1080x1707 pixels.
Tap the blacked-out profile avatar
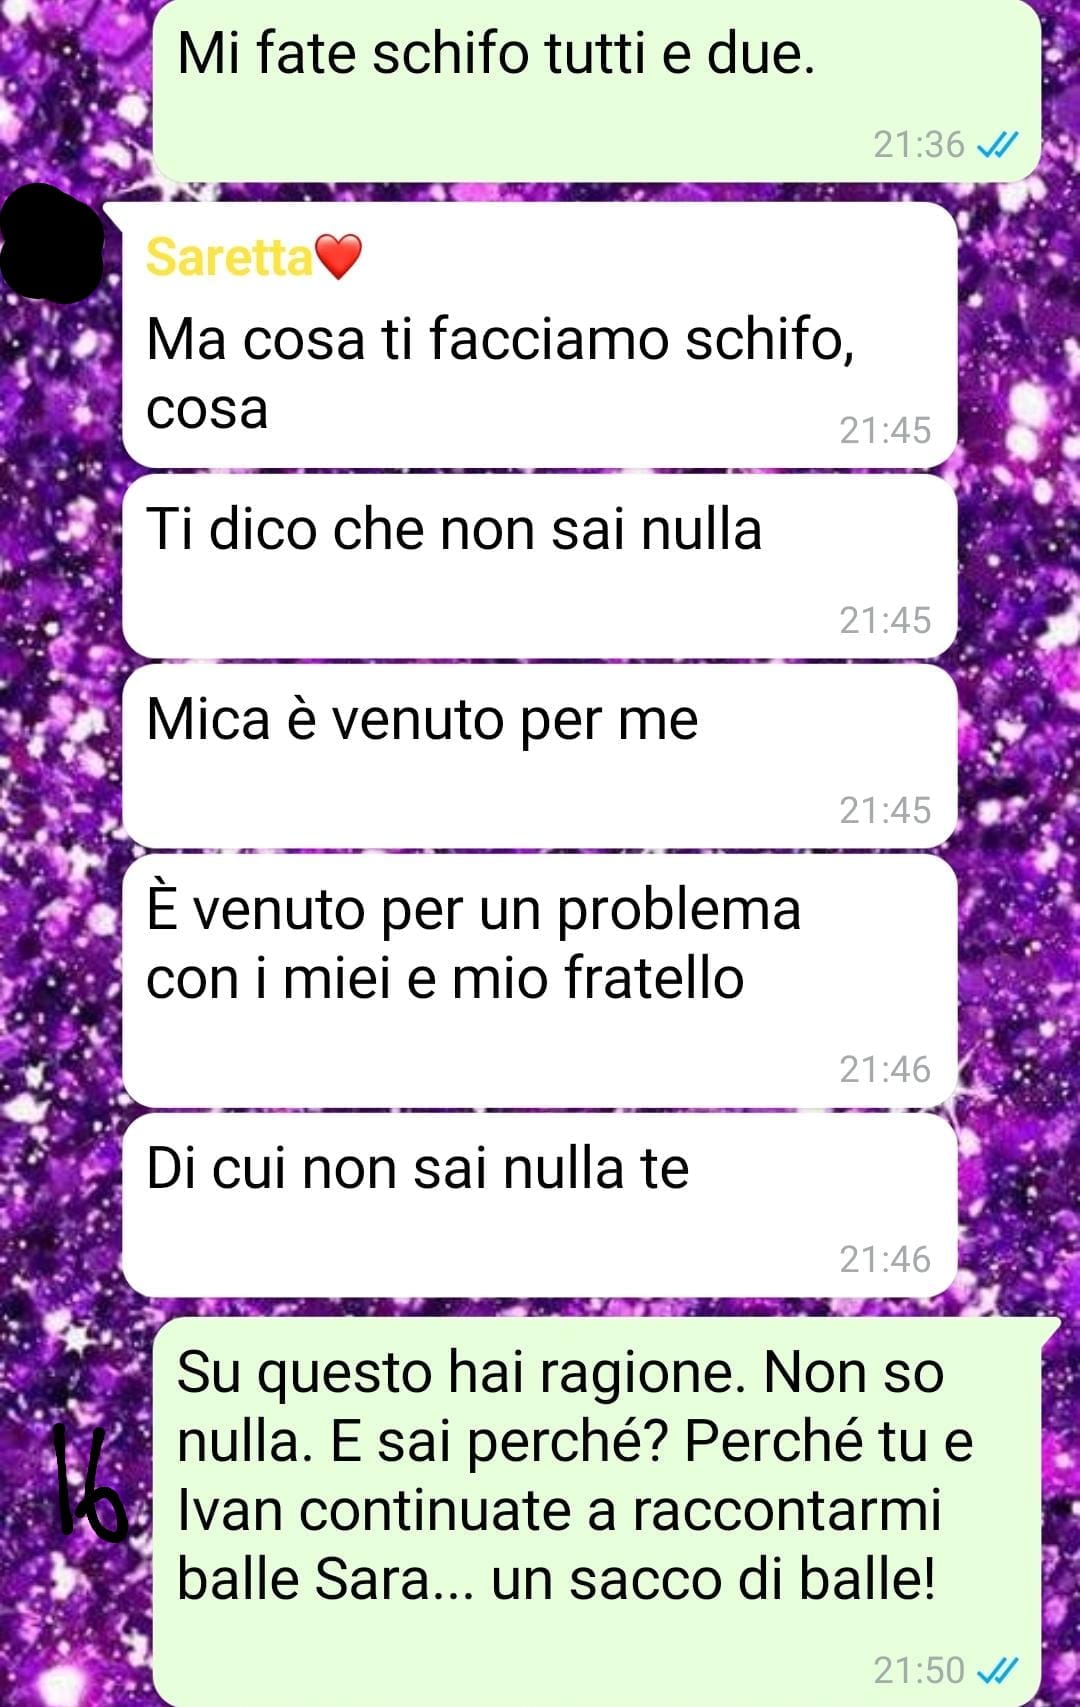[x=50, y=243]
